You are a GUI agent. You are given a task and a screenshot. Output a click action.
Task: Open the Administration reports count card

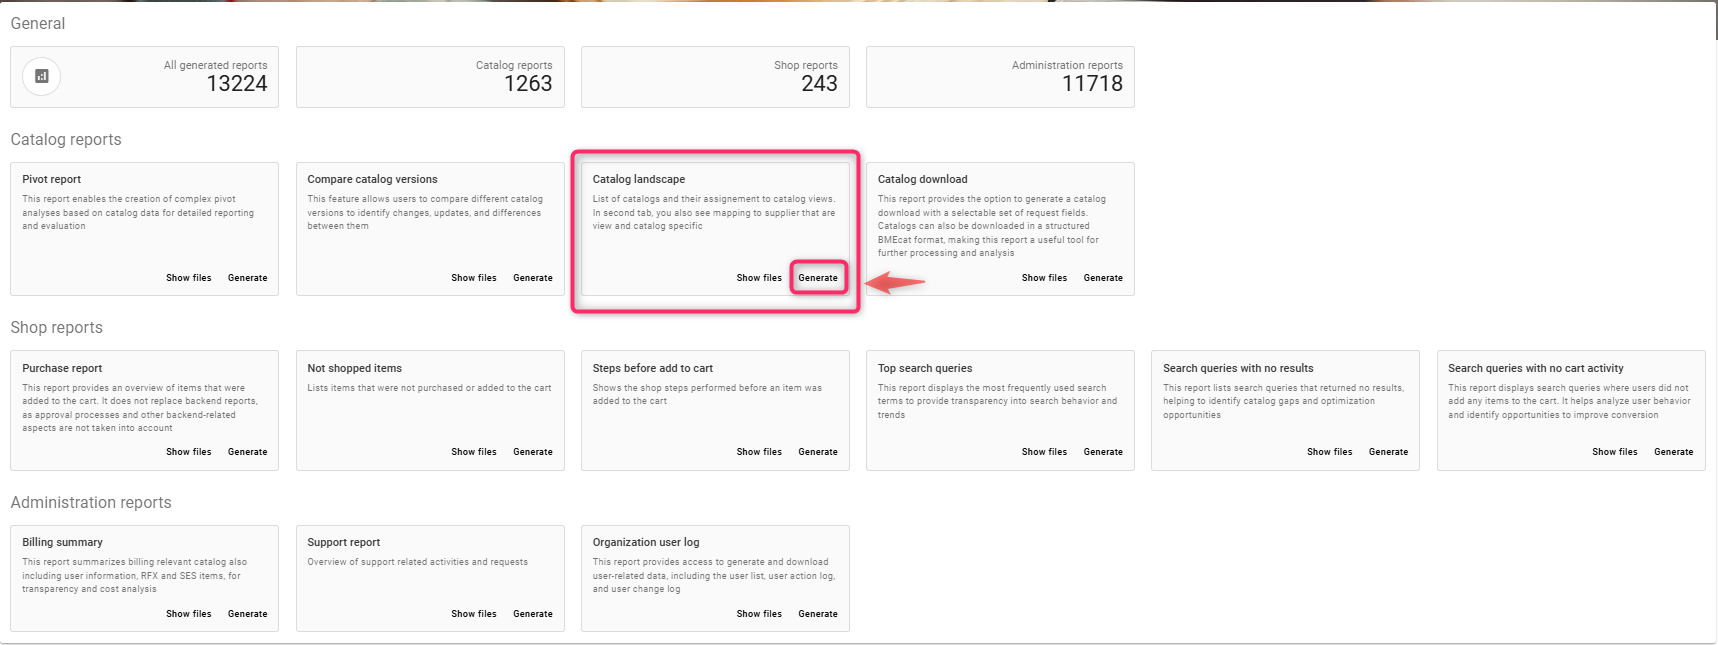[1000, 77]
